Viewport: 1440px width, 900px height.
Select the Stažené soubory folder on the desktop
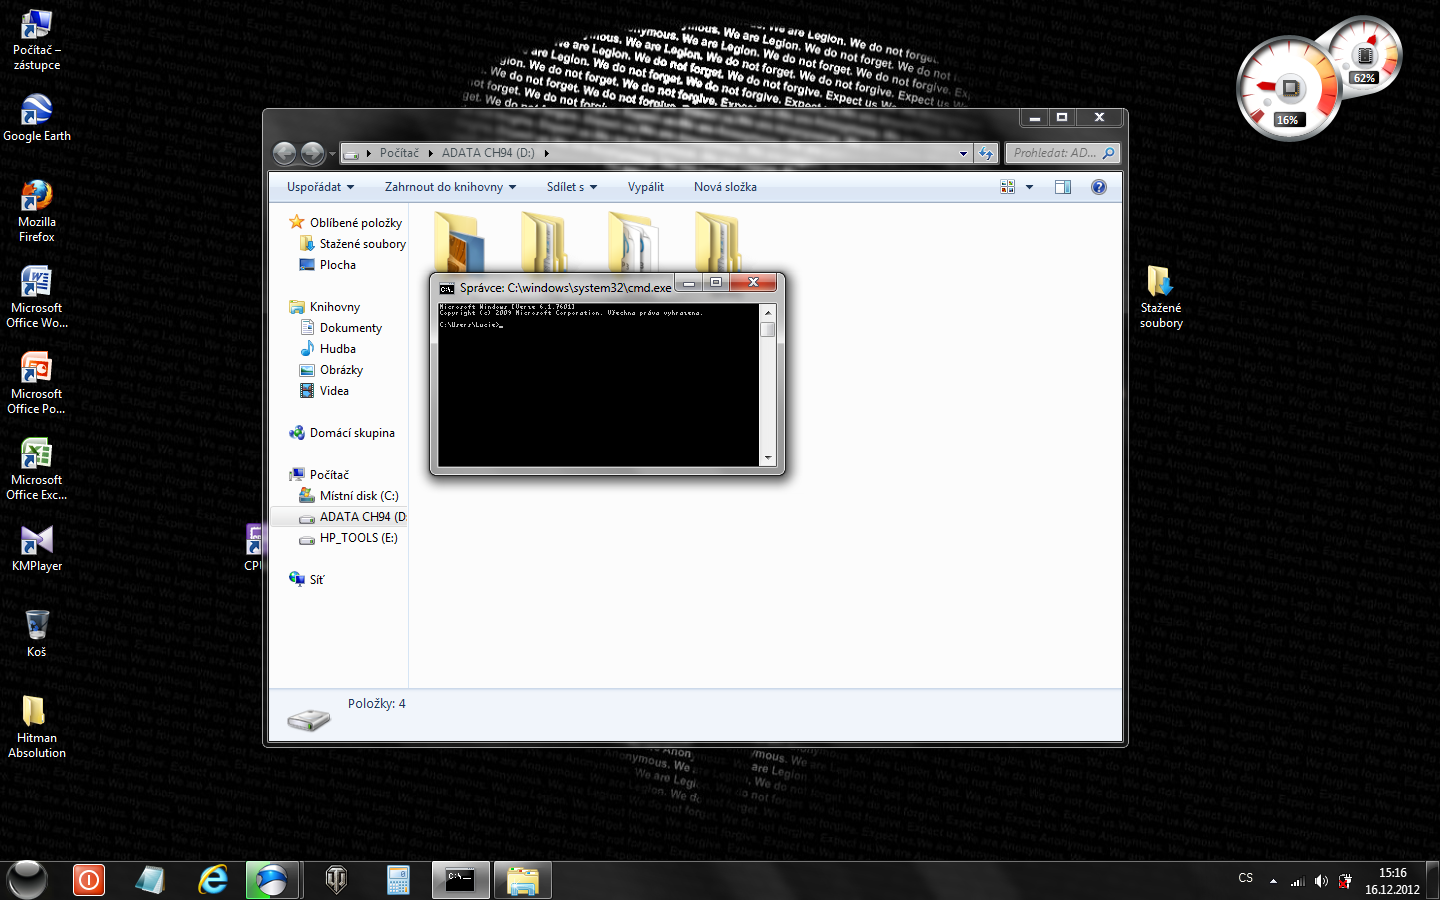click(x=1161, y=297)
